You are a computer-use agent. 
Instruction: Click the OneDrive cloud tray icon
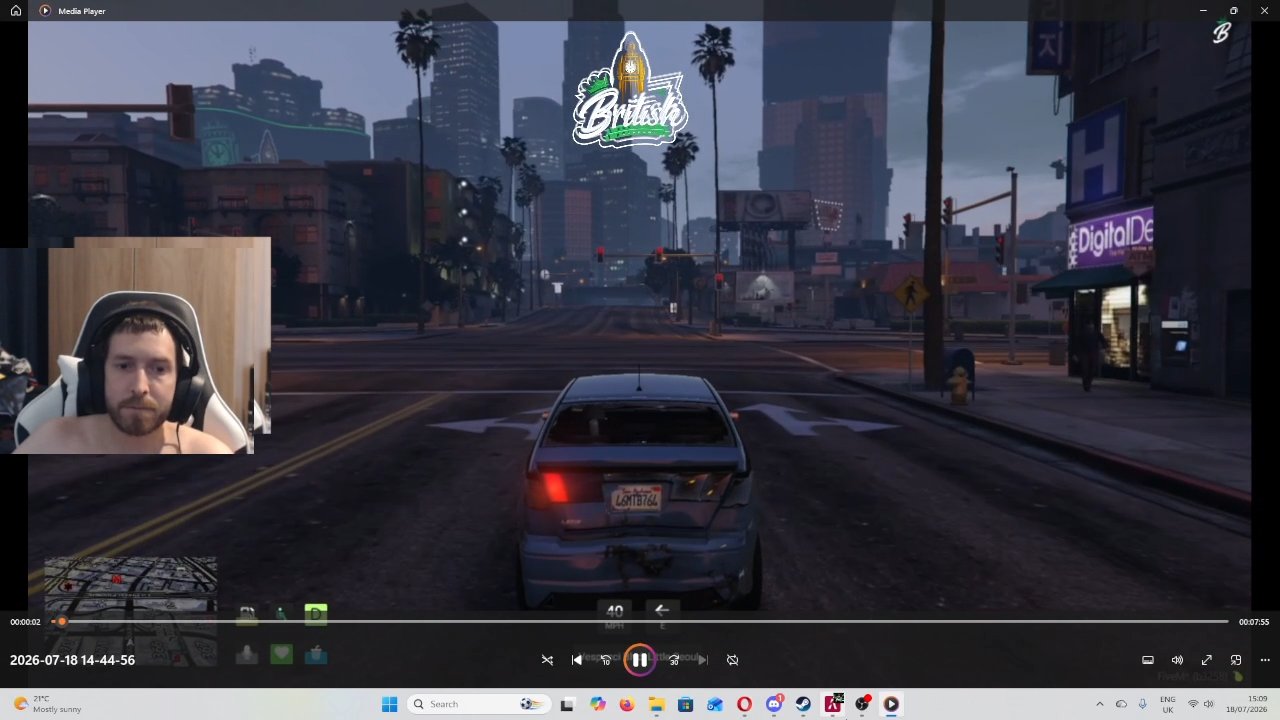coord(1121,704)
